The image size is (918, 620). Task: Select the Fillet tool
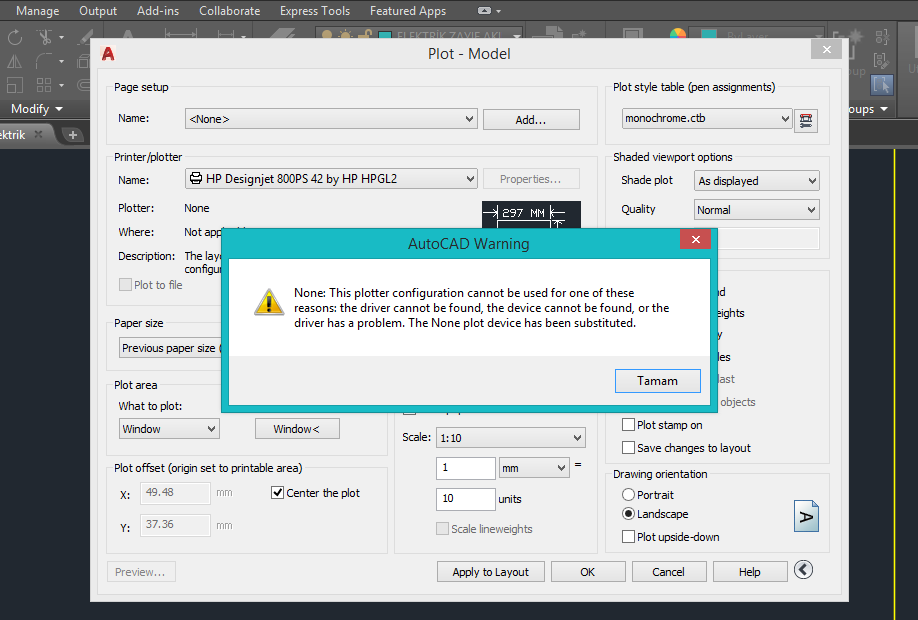tap(44, 60)
